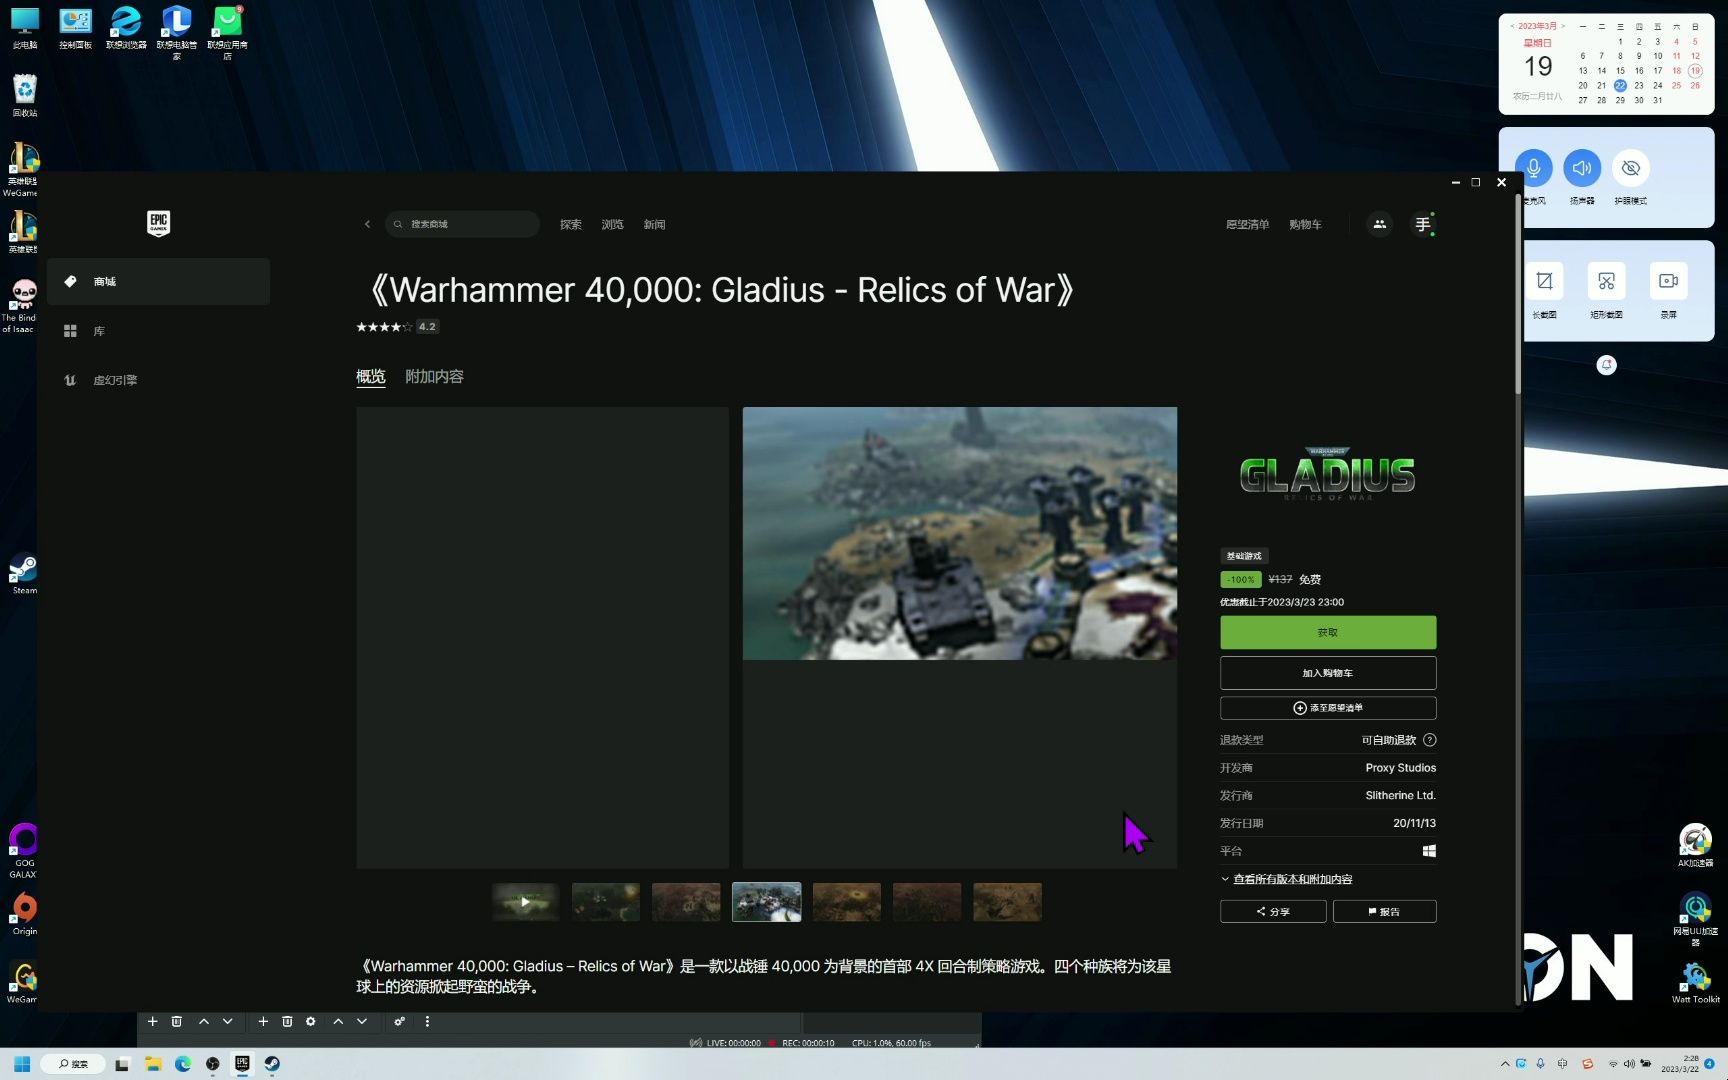This screenshot has height=1080, width=1728.
Task: Expand the system tray hidden icons chevron
Action: [1505, 1064]
